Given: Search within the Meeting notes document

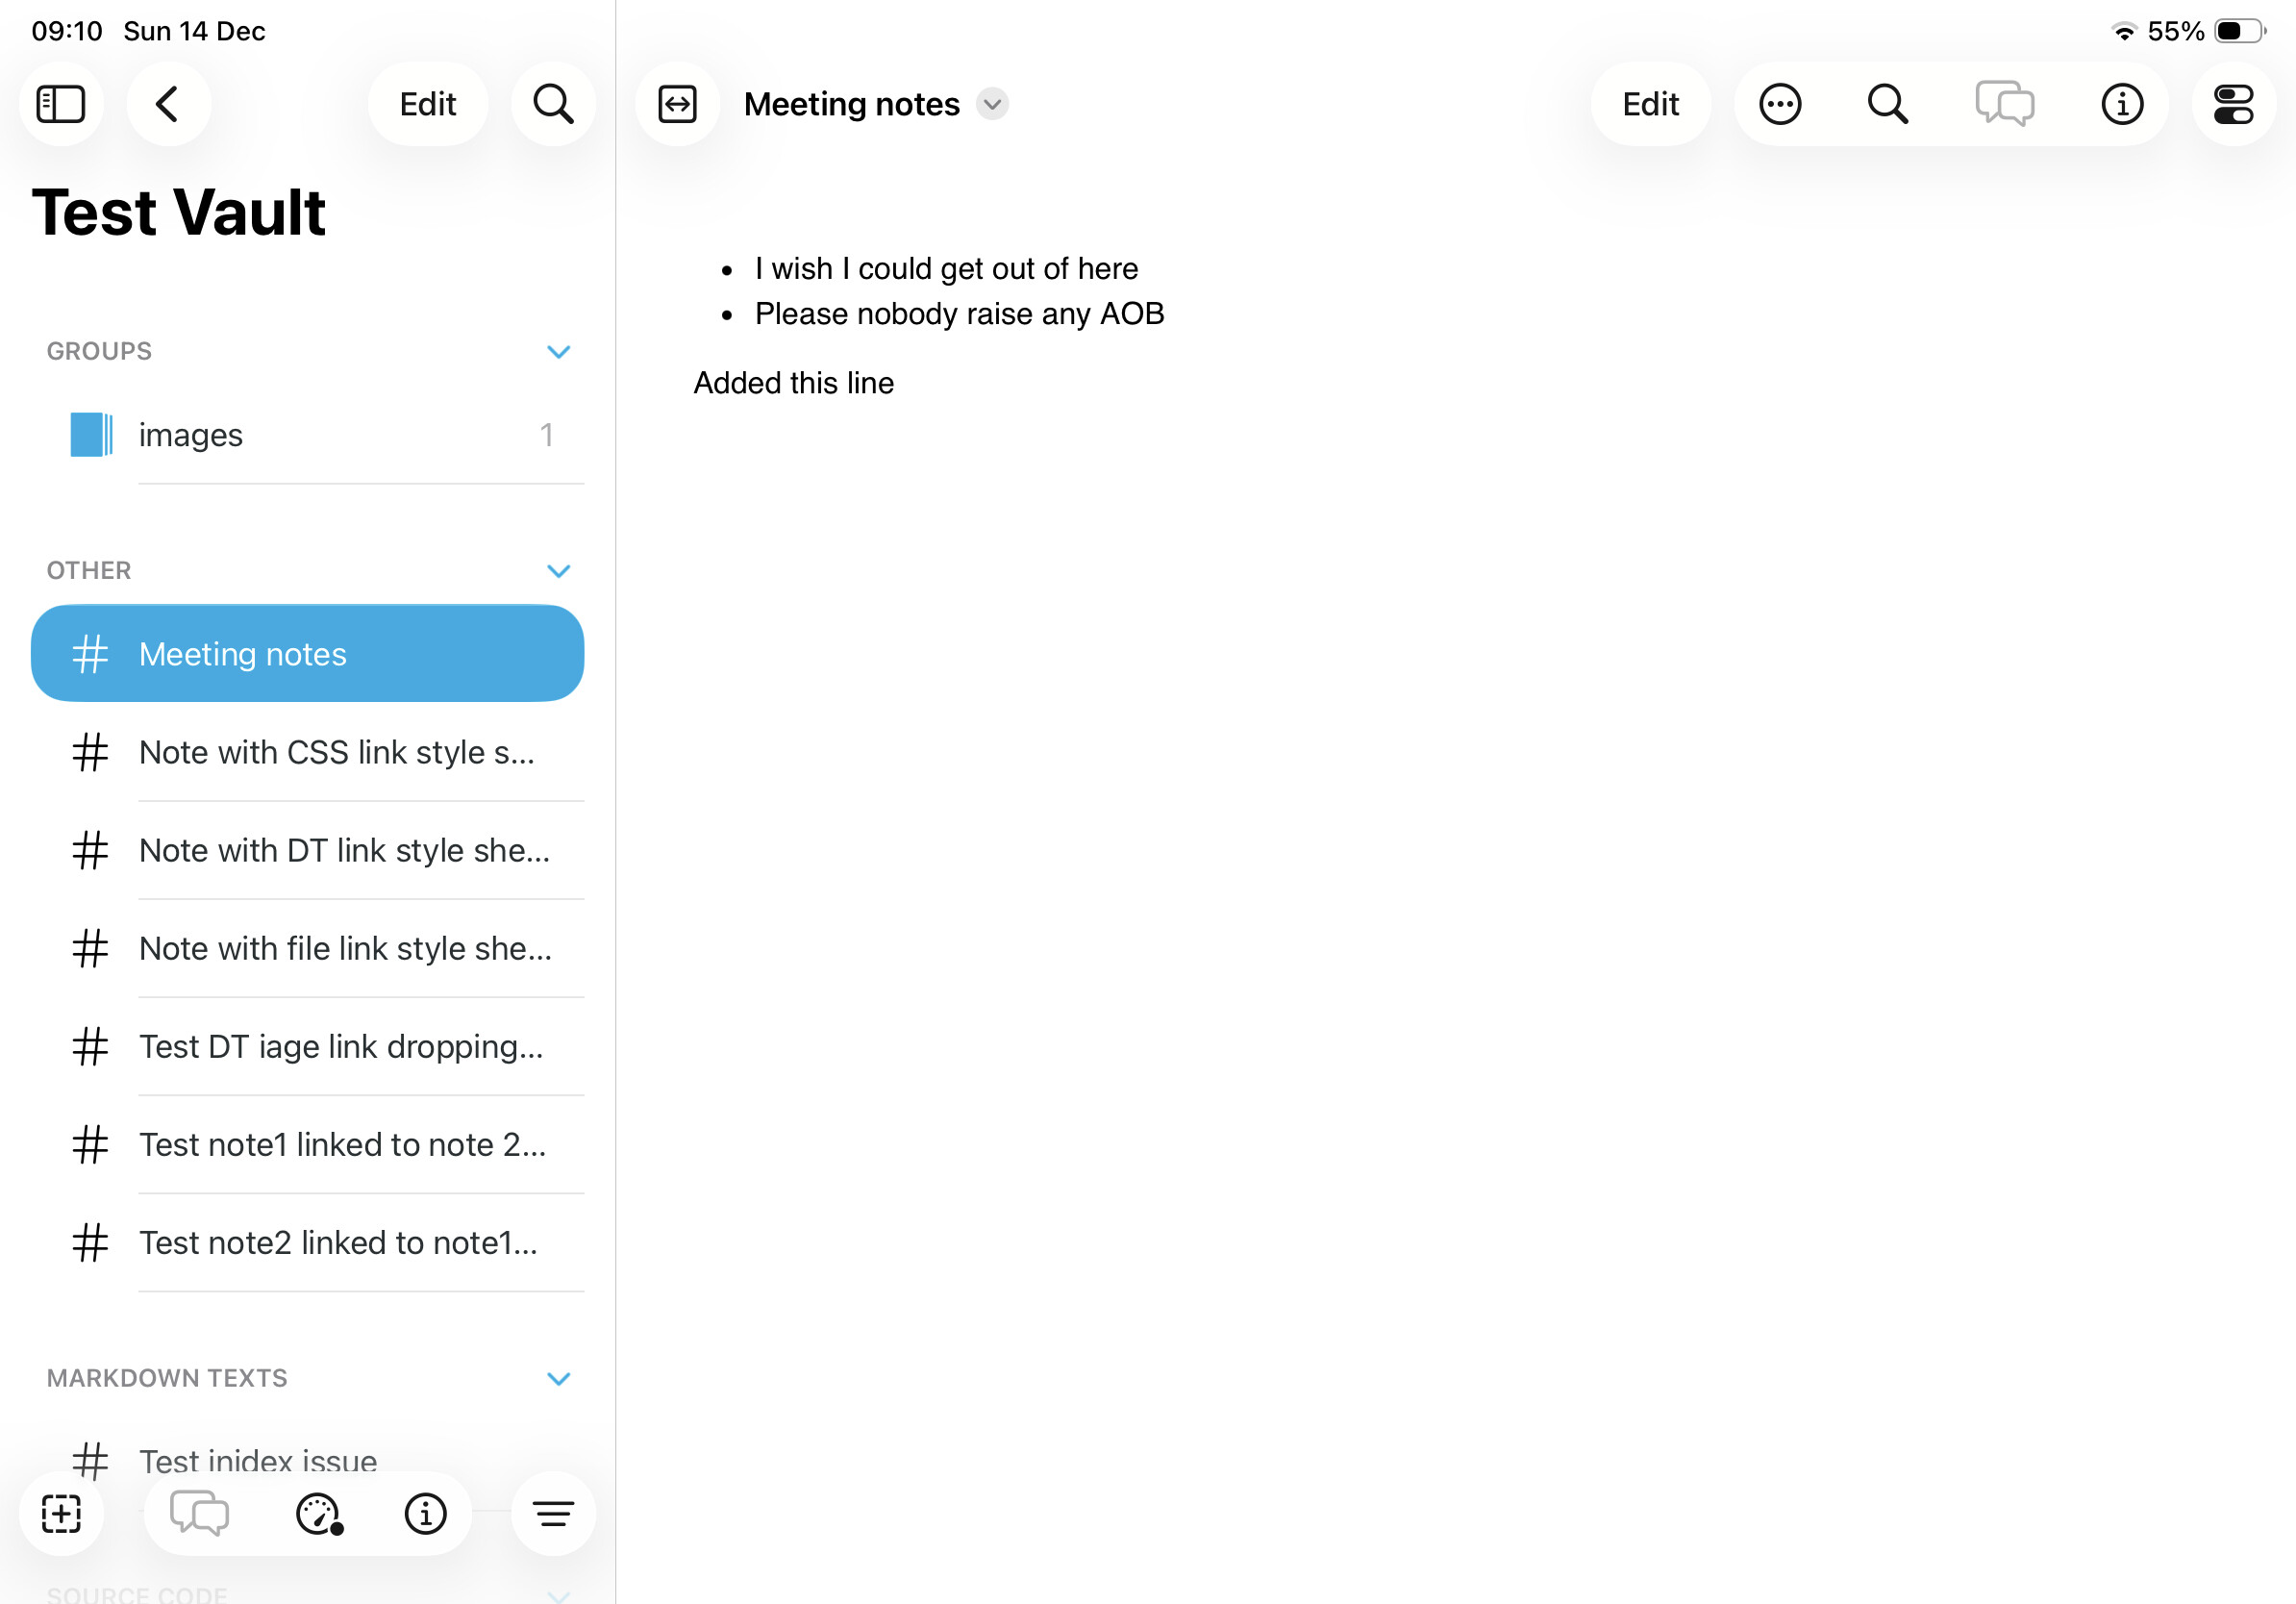Looking at the screenshot, I should coord(1888,104).
